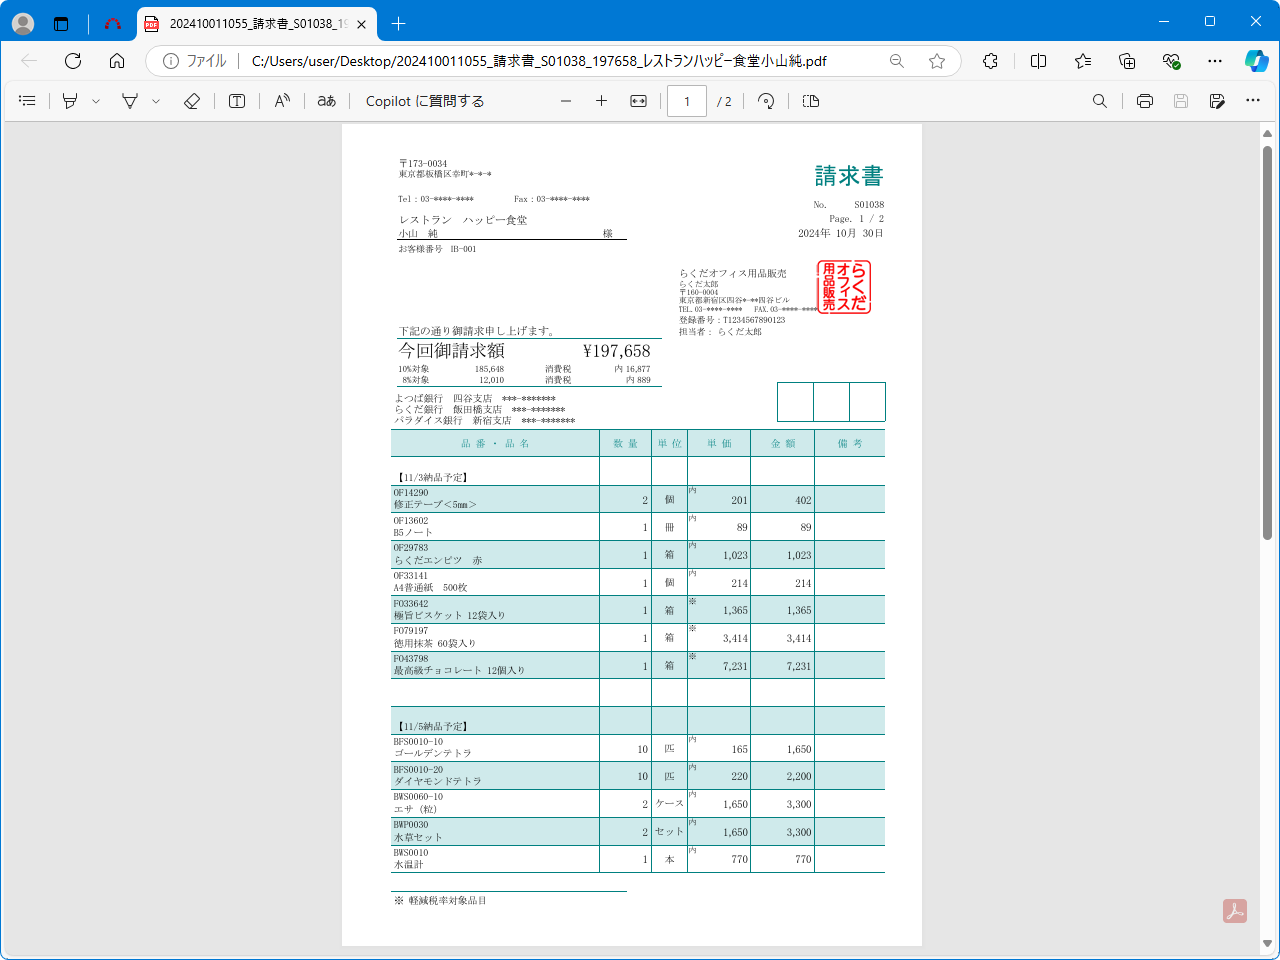The image size is (1280, 960).
Task: Open the Favorites list
Action: click(x=1083, y=61)
